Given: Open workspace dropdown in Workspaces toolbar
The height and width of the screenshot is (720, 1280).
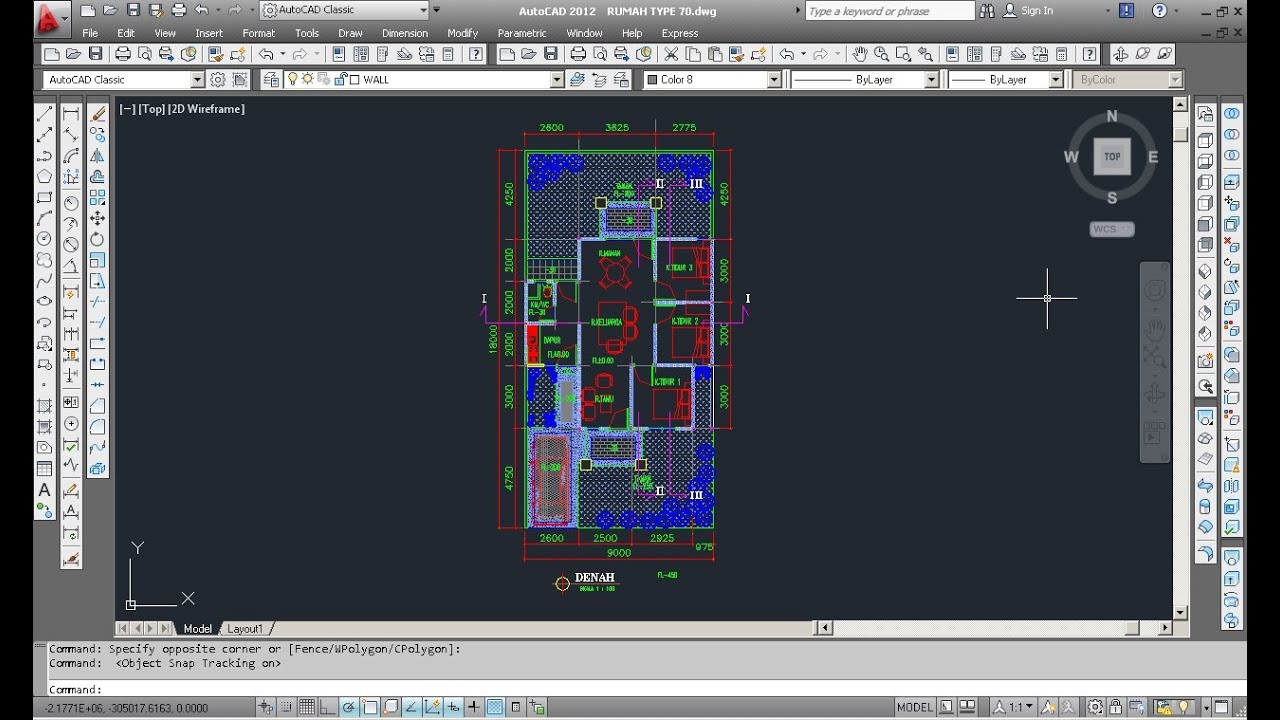Looking at the screenshot, I should tap(197, 79).
